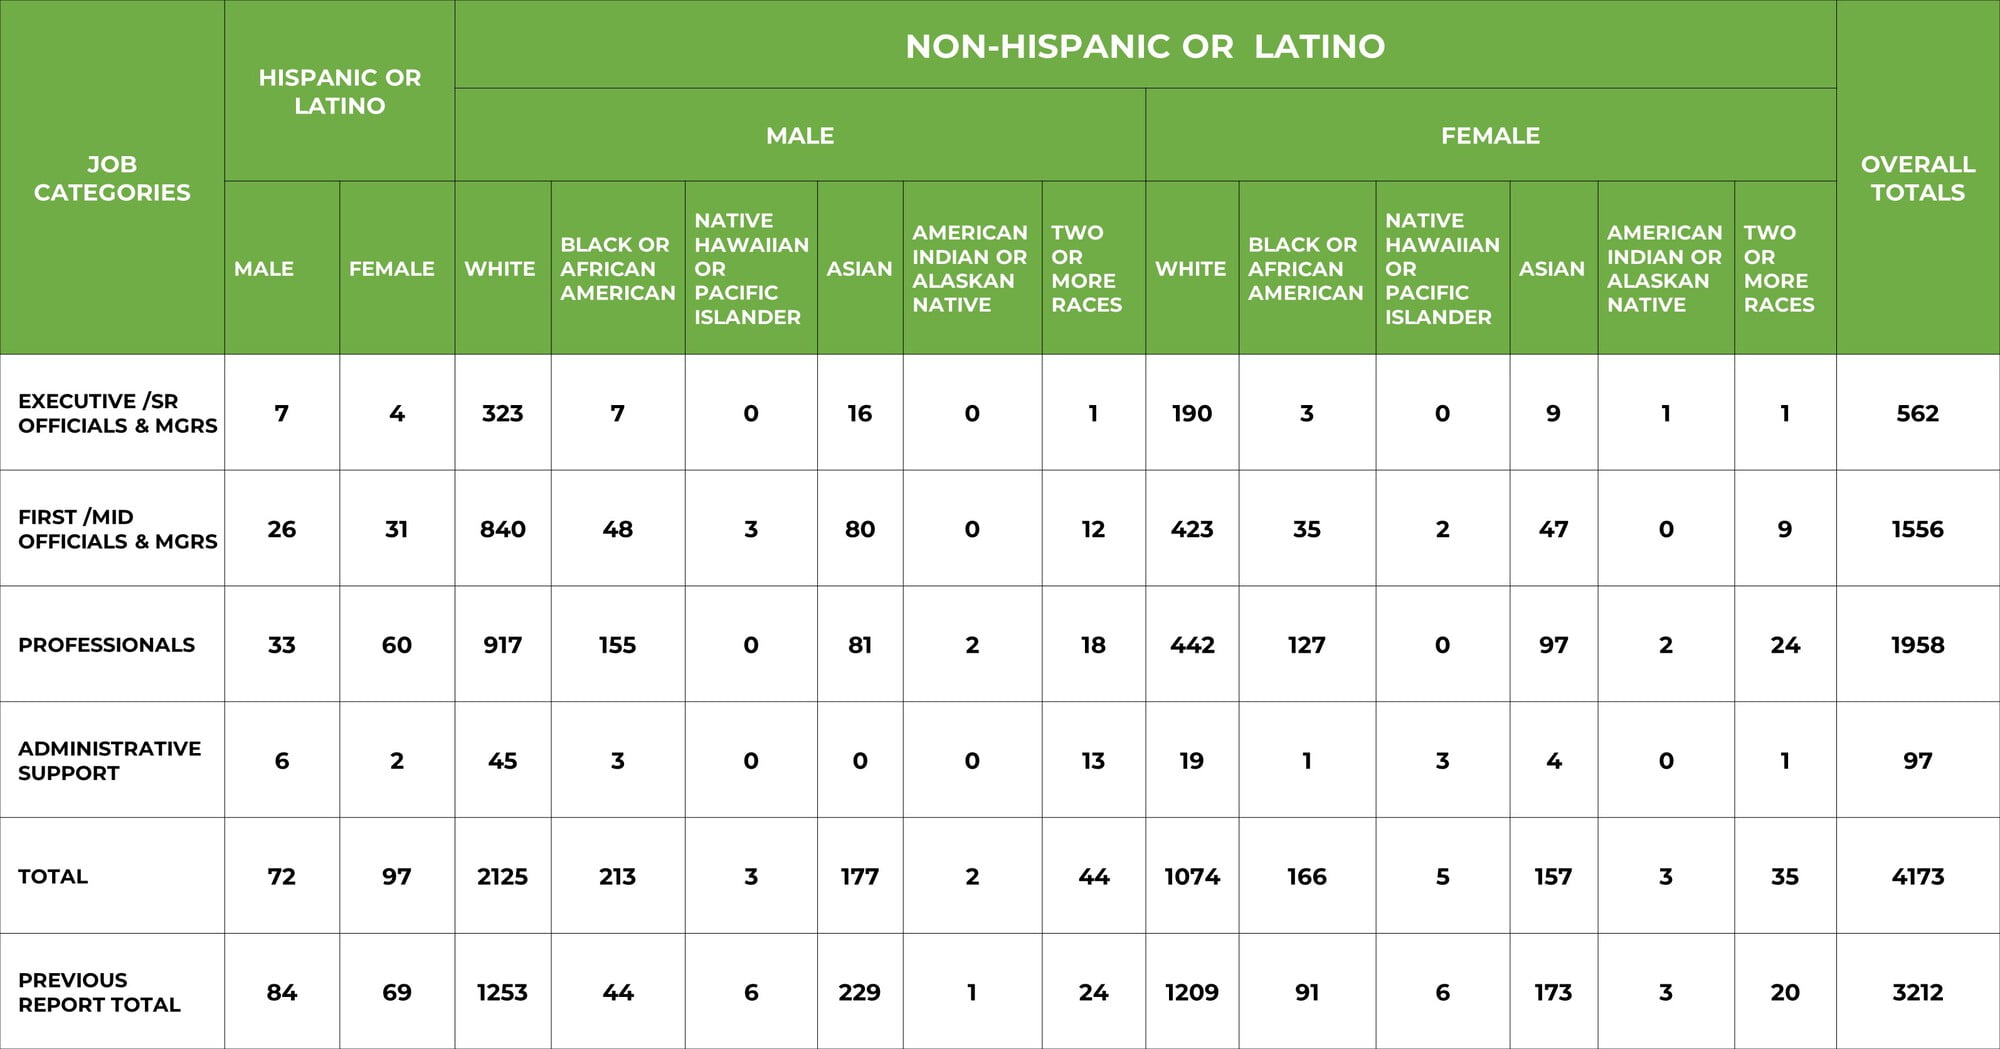Click the NON-HISPANIC OR LATINO main header
This screenshot has width=2000, height=1049.
coord(1145,46)
